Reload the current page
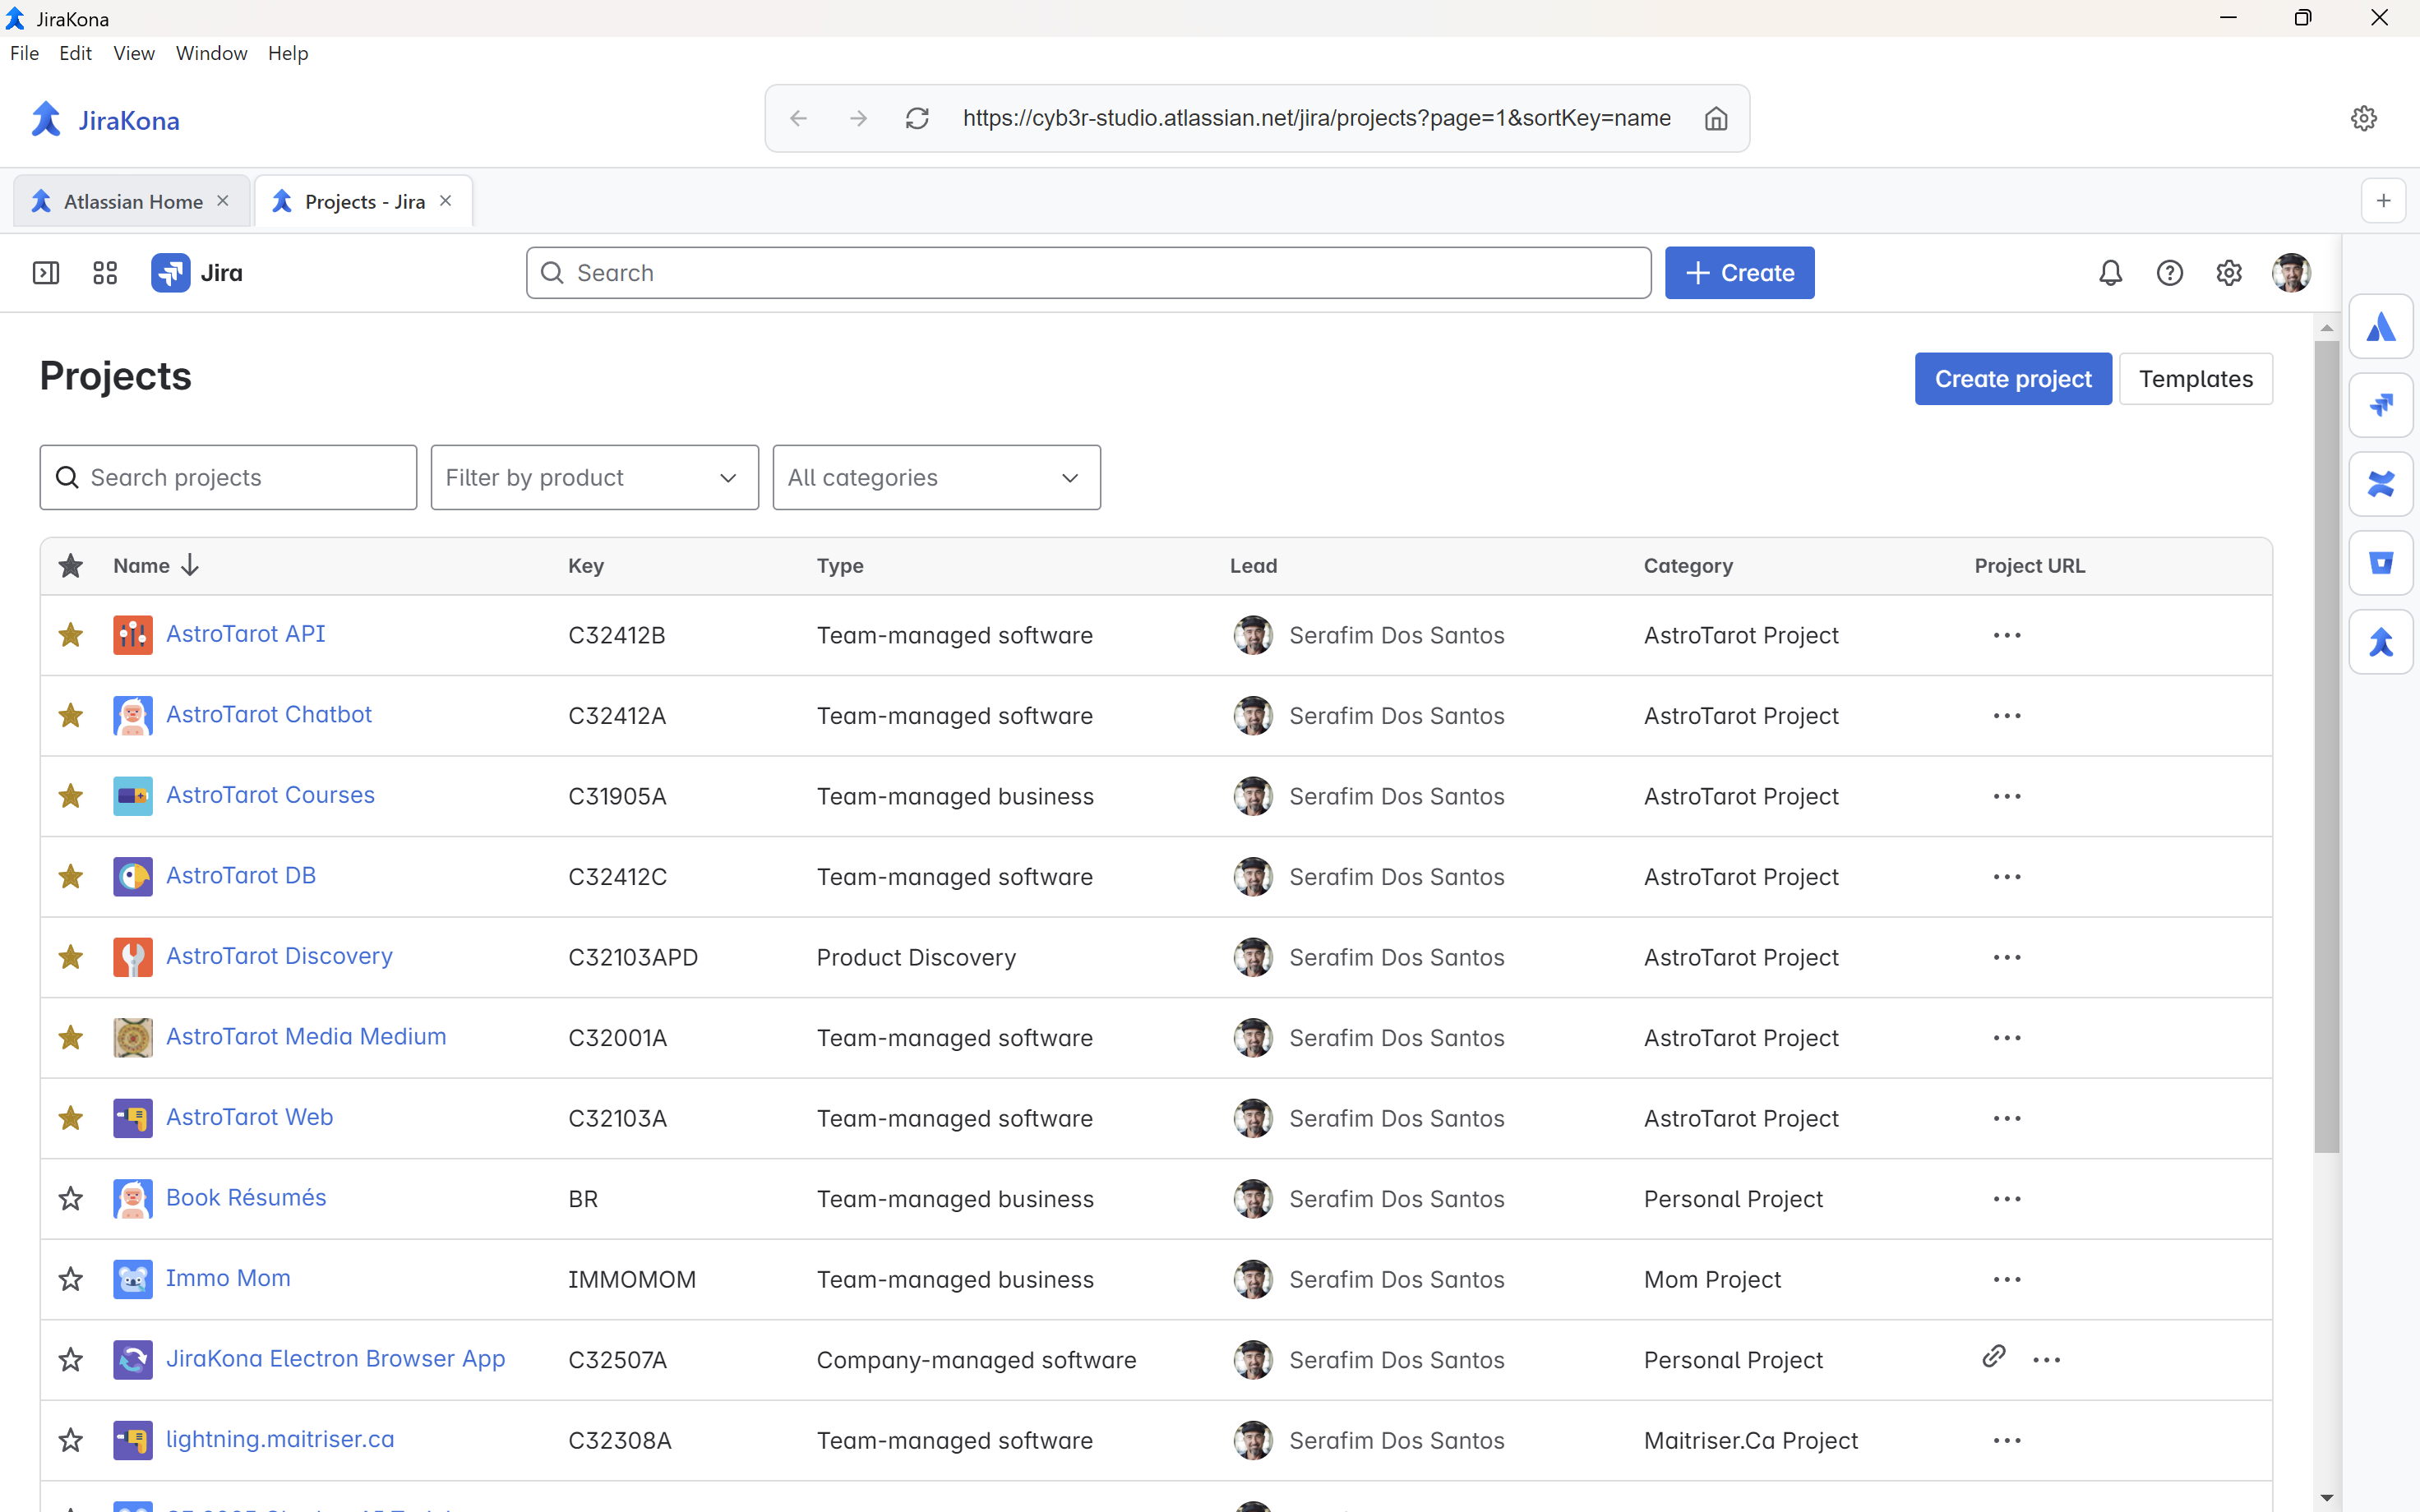Viewport: 2420px width, 1512px height. pyautogui.click(x=917, y=118)
